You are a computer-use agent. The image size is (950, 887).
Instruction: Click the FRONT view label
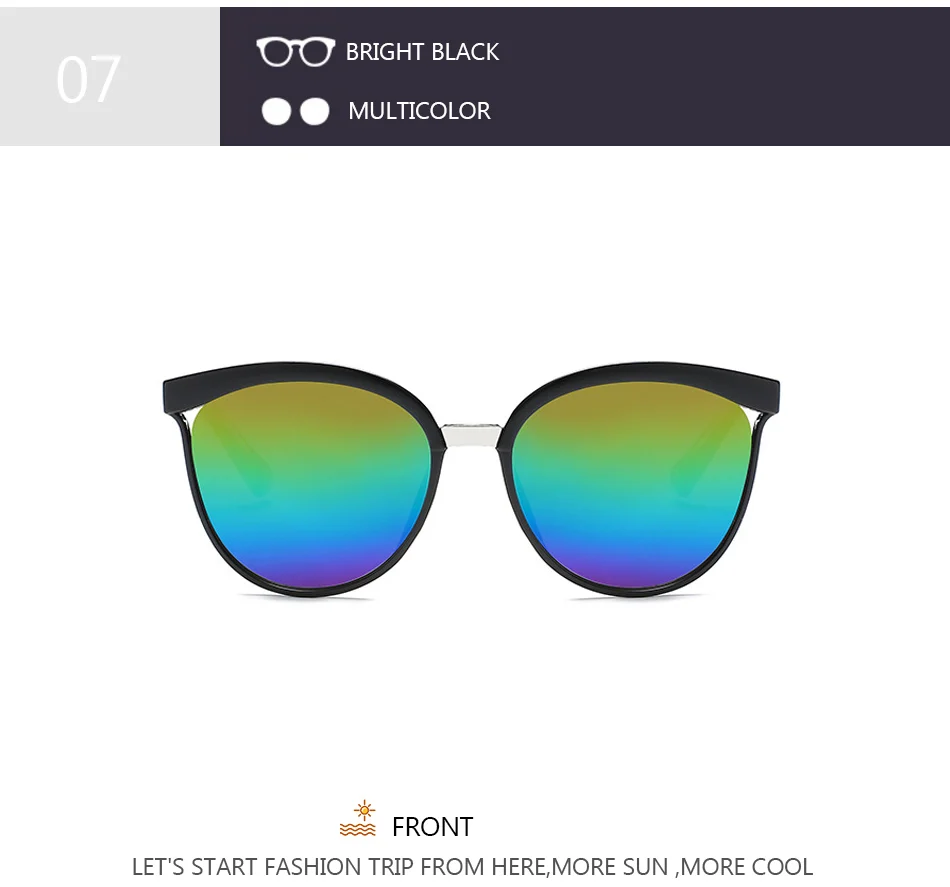[432, 827]
